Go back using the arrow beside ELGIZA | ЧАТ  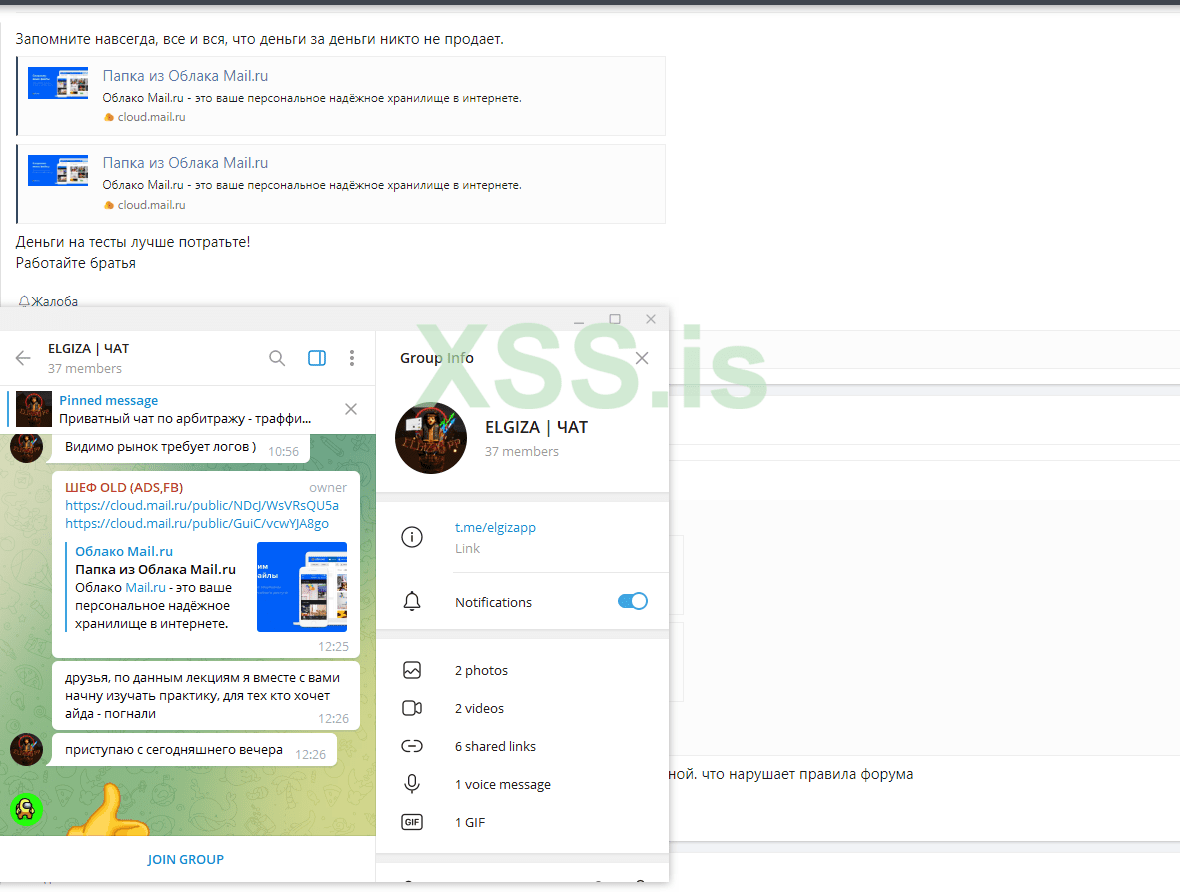(x=23, y=358)
